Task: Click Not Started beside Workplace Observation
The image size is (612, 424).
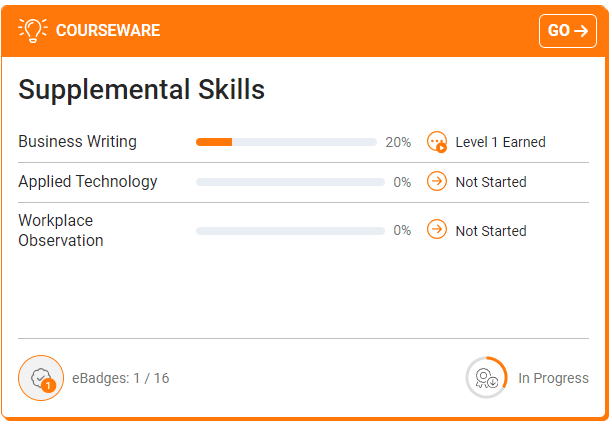Action: (x=491, y=231)
